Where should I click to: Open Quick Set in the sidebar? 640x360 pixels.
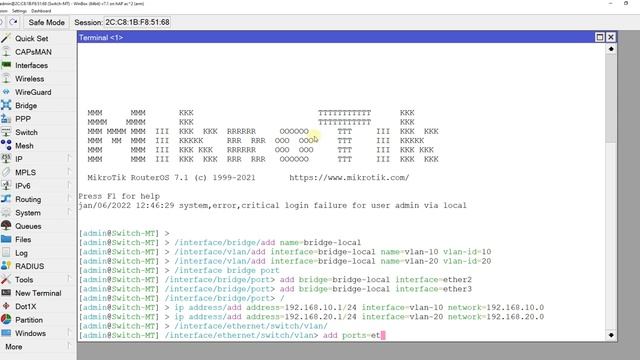[31, 38]
